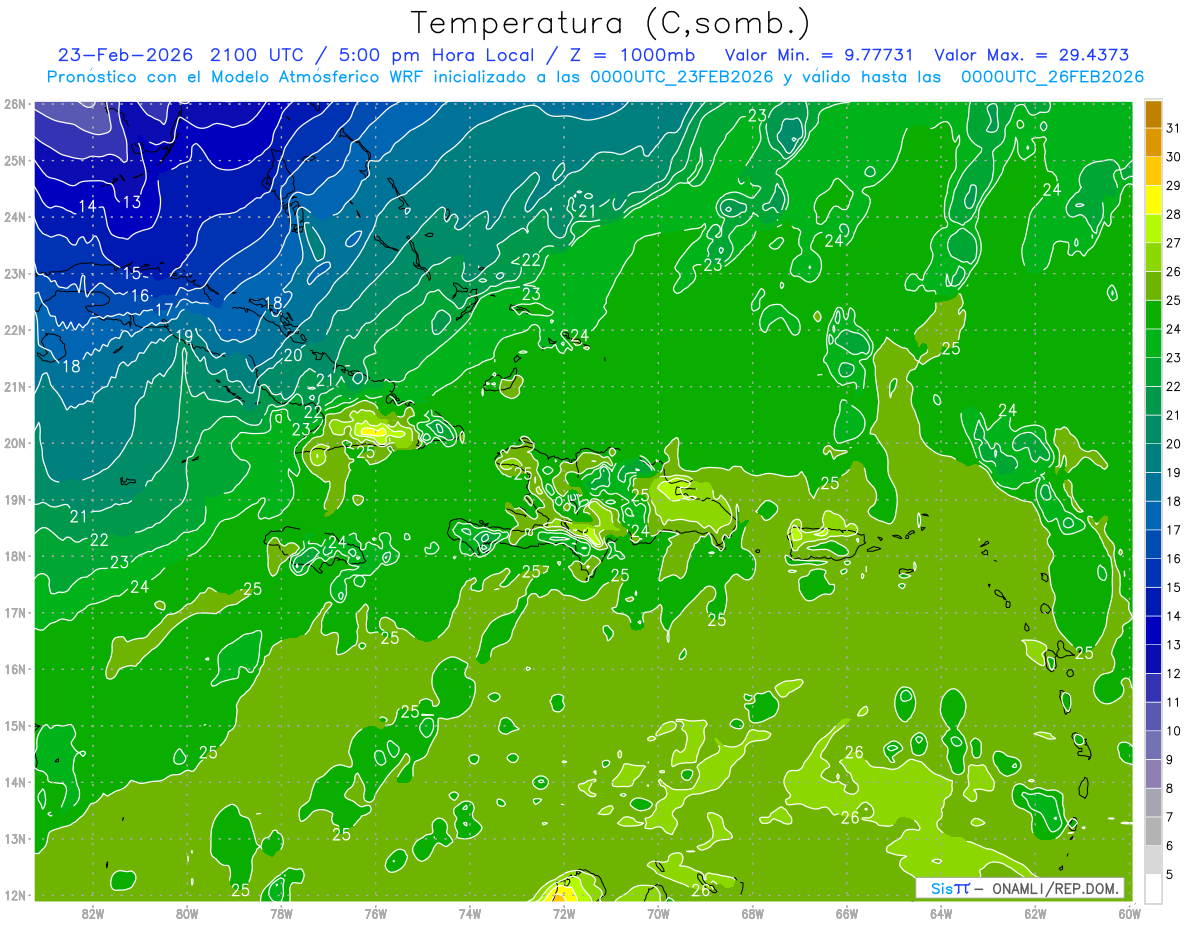Click latitude axis label "22N"
This screenshot has height=927, width=1200.
click(15, 330)
